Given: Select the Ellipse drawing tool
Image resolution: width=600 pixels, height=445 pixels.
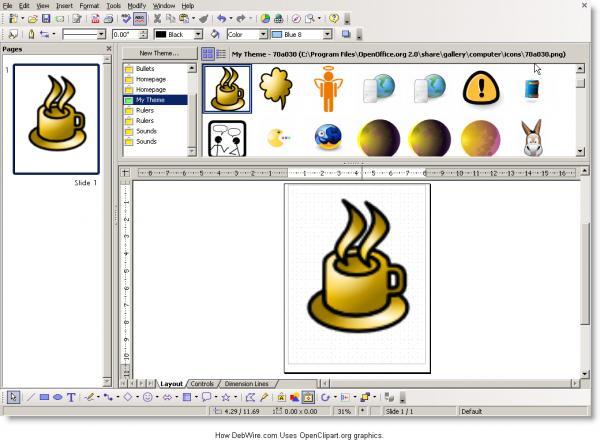Looking at the screenshot, I should click(x=57, y=397).
